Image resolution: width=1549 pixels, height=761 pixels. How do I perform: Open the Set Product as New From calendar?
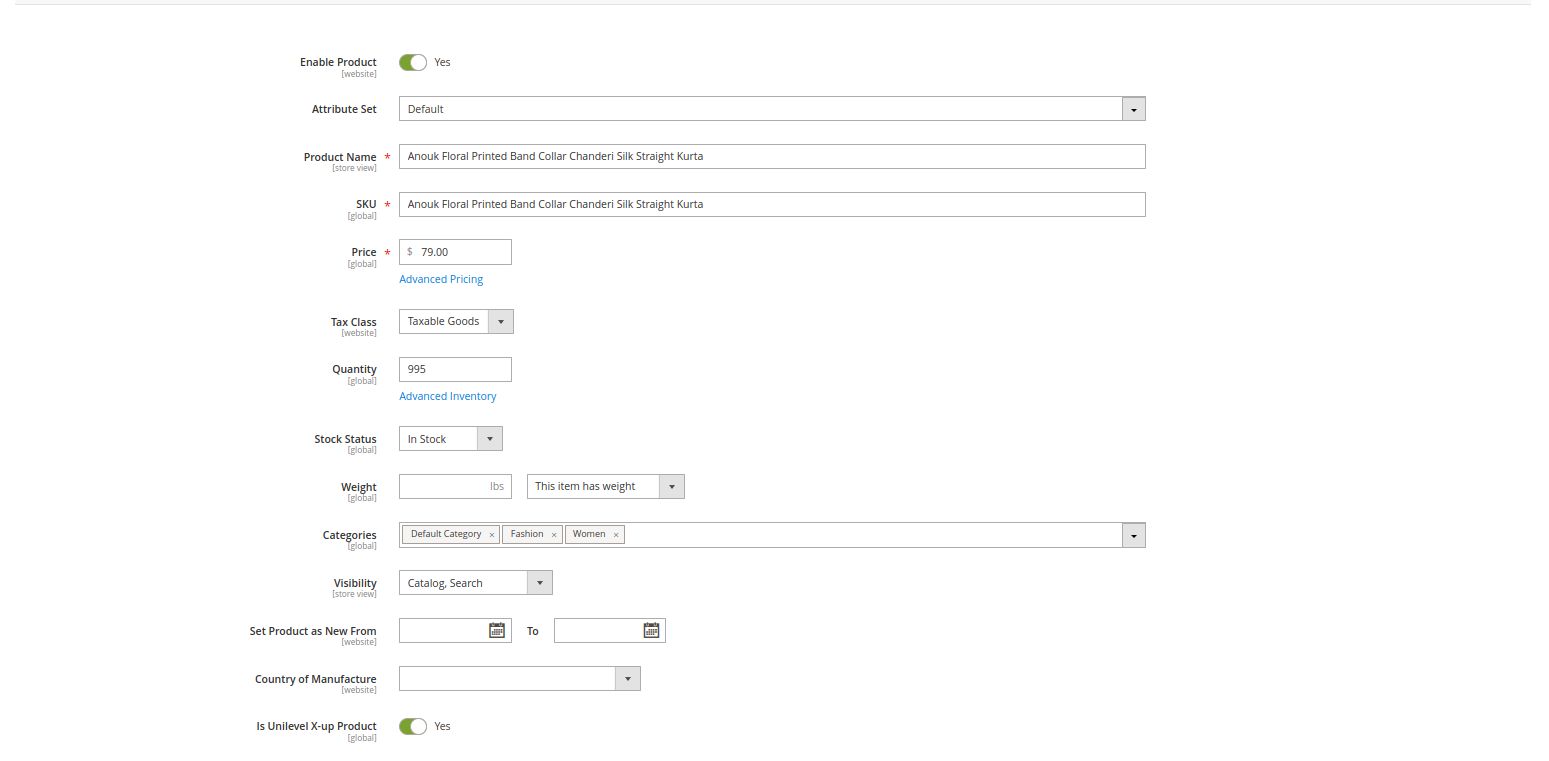[x=496, y=630]
